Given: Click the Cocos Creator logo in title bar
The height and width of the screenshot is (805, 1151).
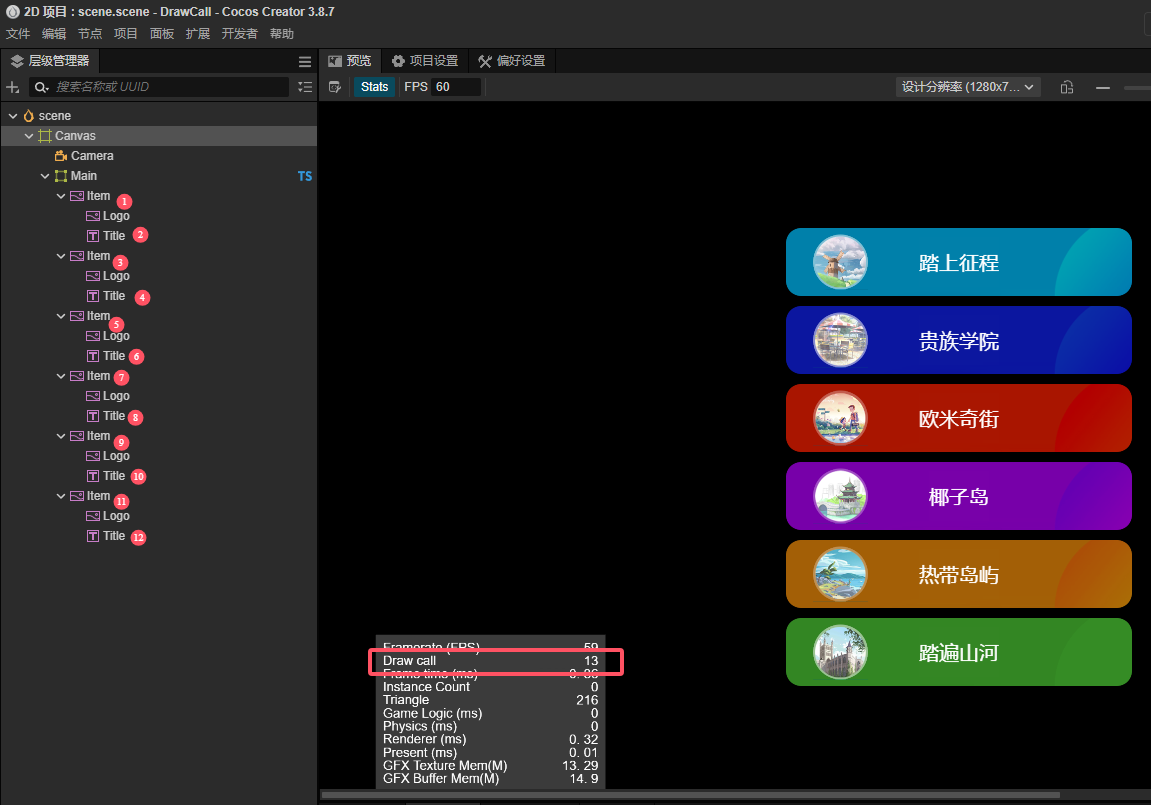Looking at the screenshot, I should point(12,12).
